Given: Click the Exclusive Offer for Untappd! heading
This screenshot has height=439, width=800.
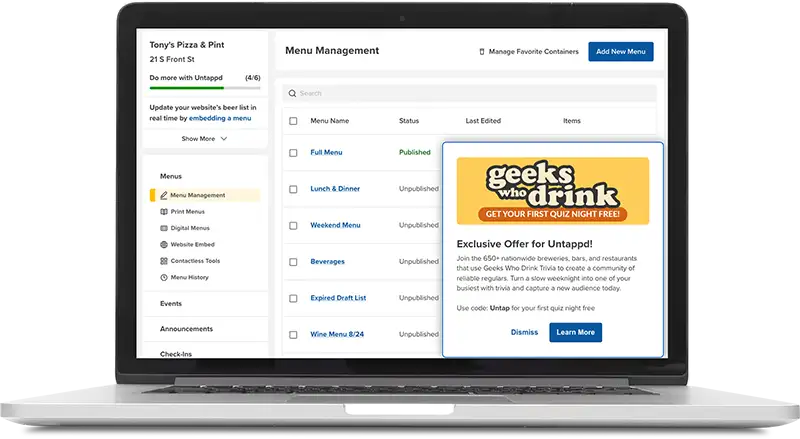Looking at the screenshot, I should coord(524,244).
